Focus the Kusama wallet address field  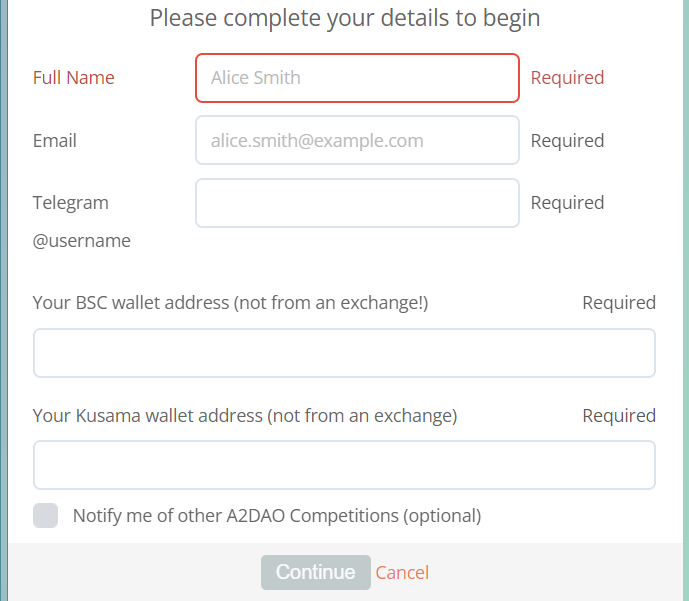pyautogui.click(x=344, y=465)
